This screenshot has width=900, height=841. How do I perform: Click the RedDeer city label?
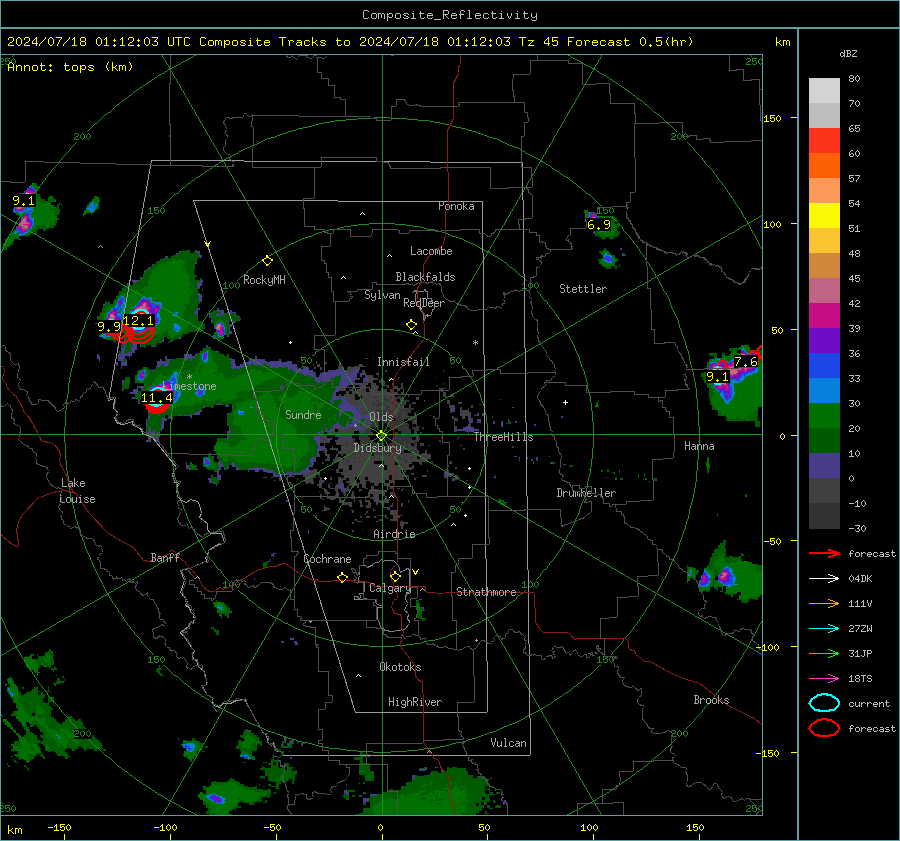coord(424,303)
